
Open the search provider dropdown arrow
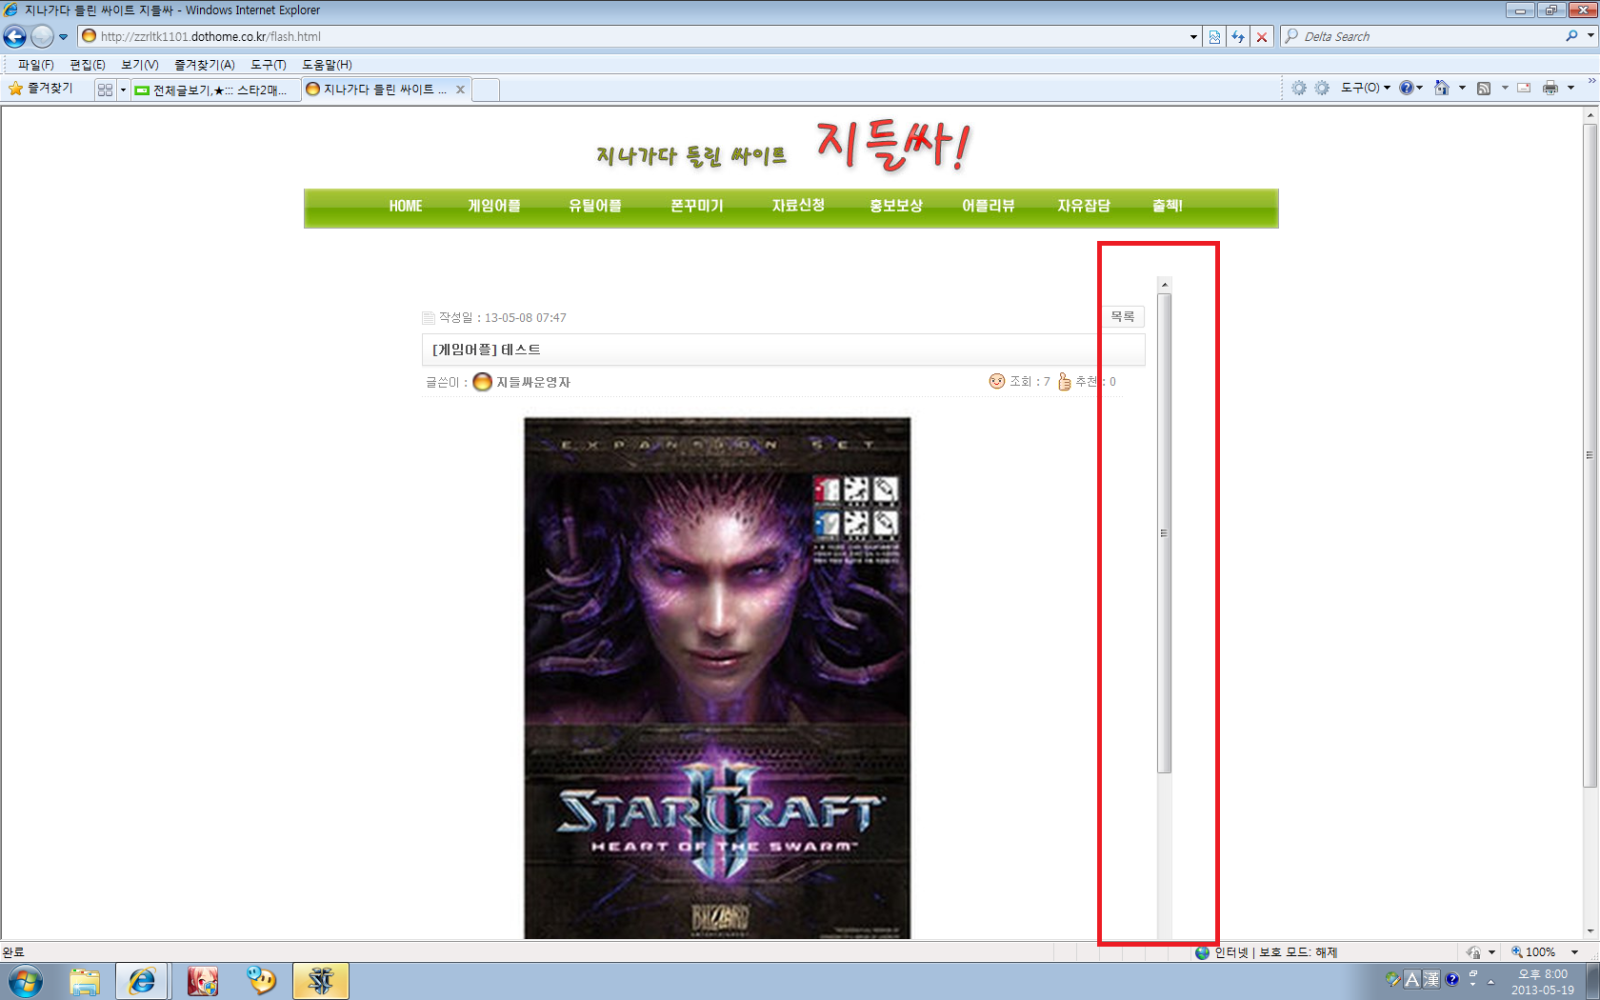[1590, 36]
